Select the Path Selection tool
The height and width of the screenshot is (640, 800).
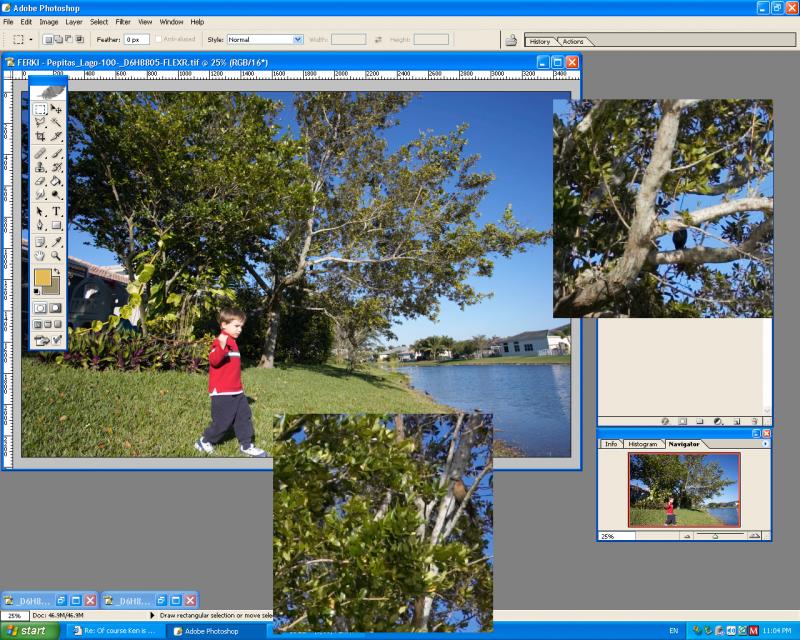pyautogui.click(x=40, y=211)
